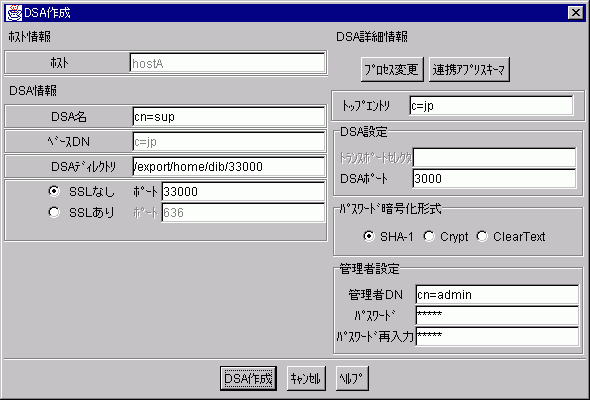This screenshot has width=590, height=400.
Task: Click the Java icon in the title bar
Action: (14, 13)
